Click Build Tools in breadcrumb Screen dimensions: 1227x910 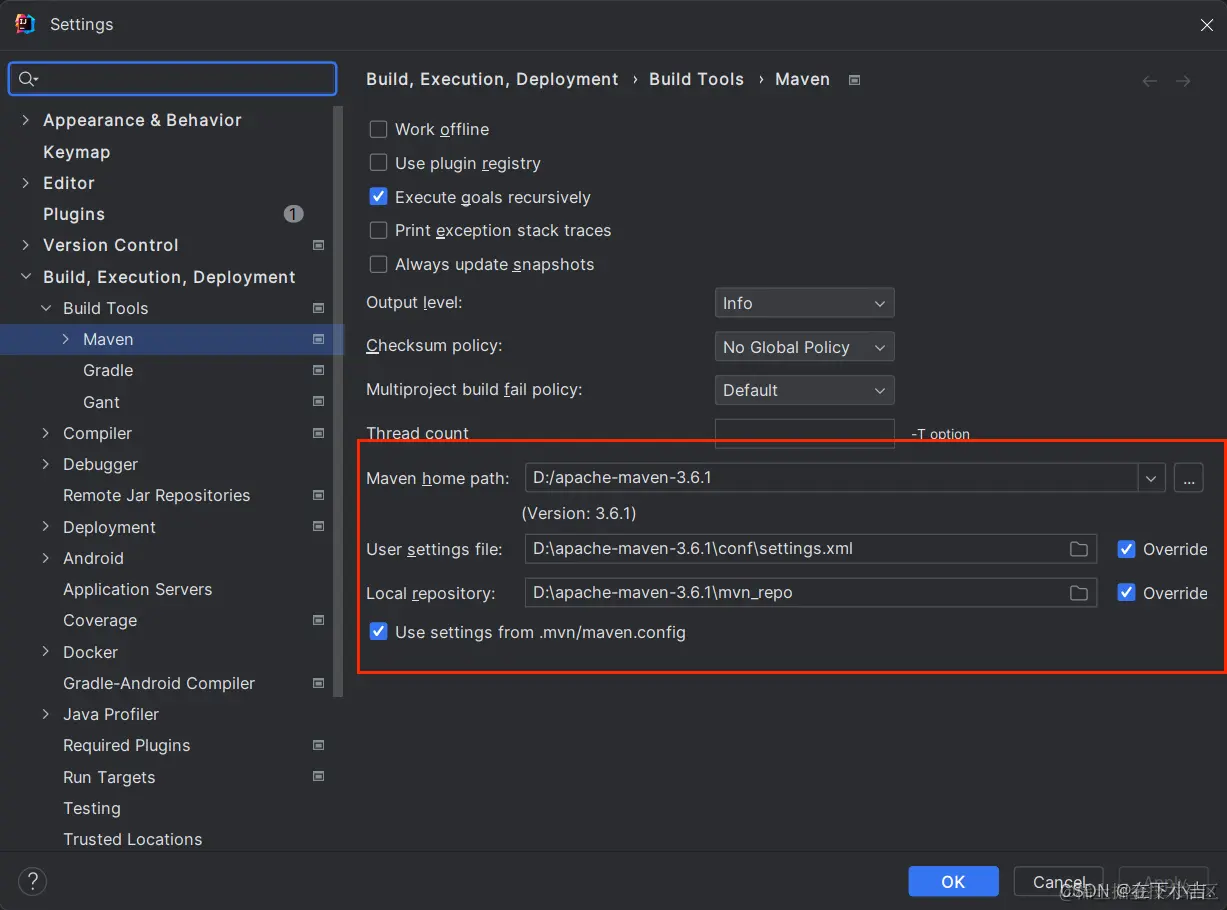pos(696,79)
